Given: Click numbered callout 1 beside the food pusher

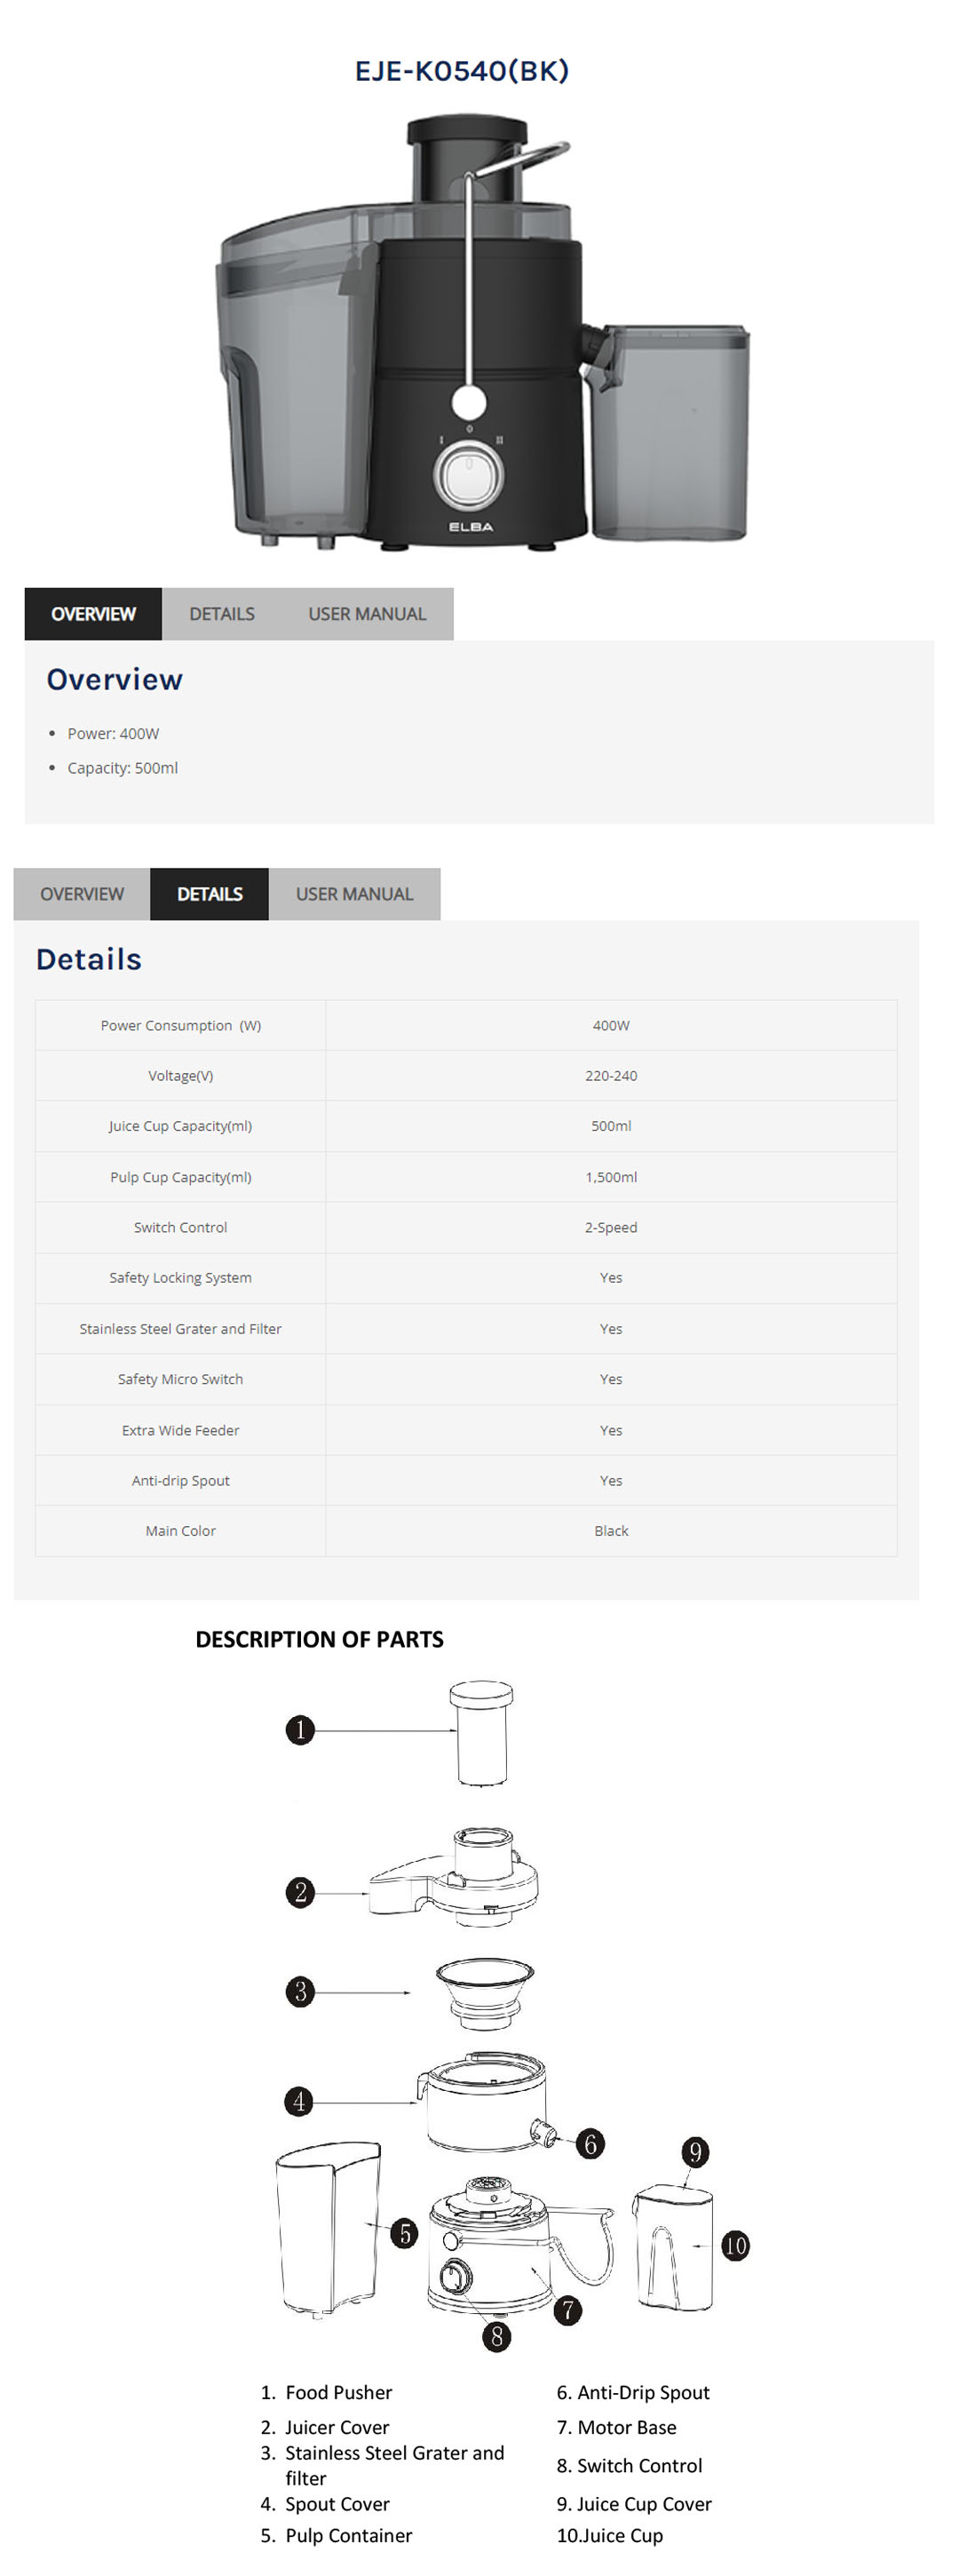Looking at the screenshot, I should tap(300, 1730).
